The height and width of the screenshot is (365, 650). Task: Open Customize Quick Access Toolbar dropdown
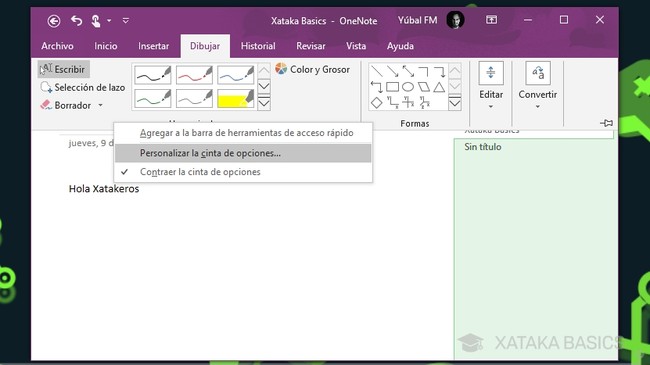(126, 20)
